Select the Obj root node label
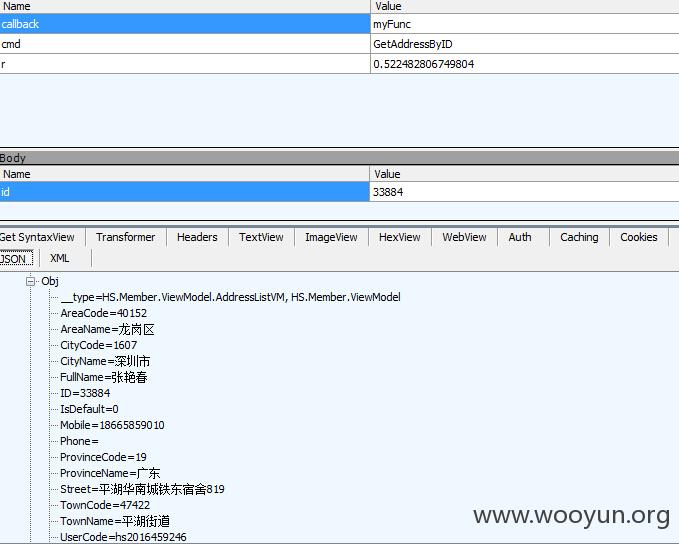Image resolution: width=679 pixels, height=544 pixels. 50,282
